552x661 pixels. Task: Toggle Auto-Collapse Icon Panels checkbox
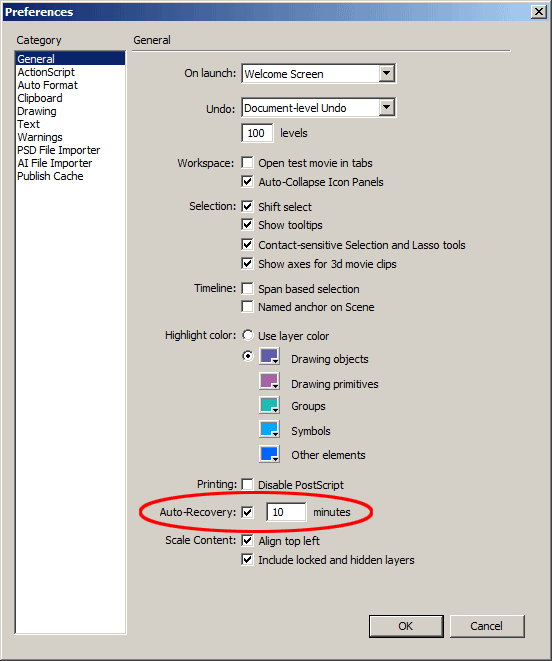(x=248, y=182)
